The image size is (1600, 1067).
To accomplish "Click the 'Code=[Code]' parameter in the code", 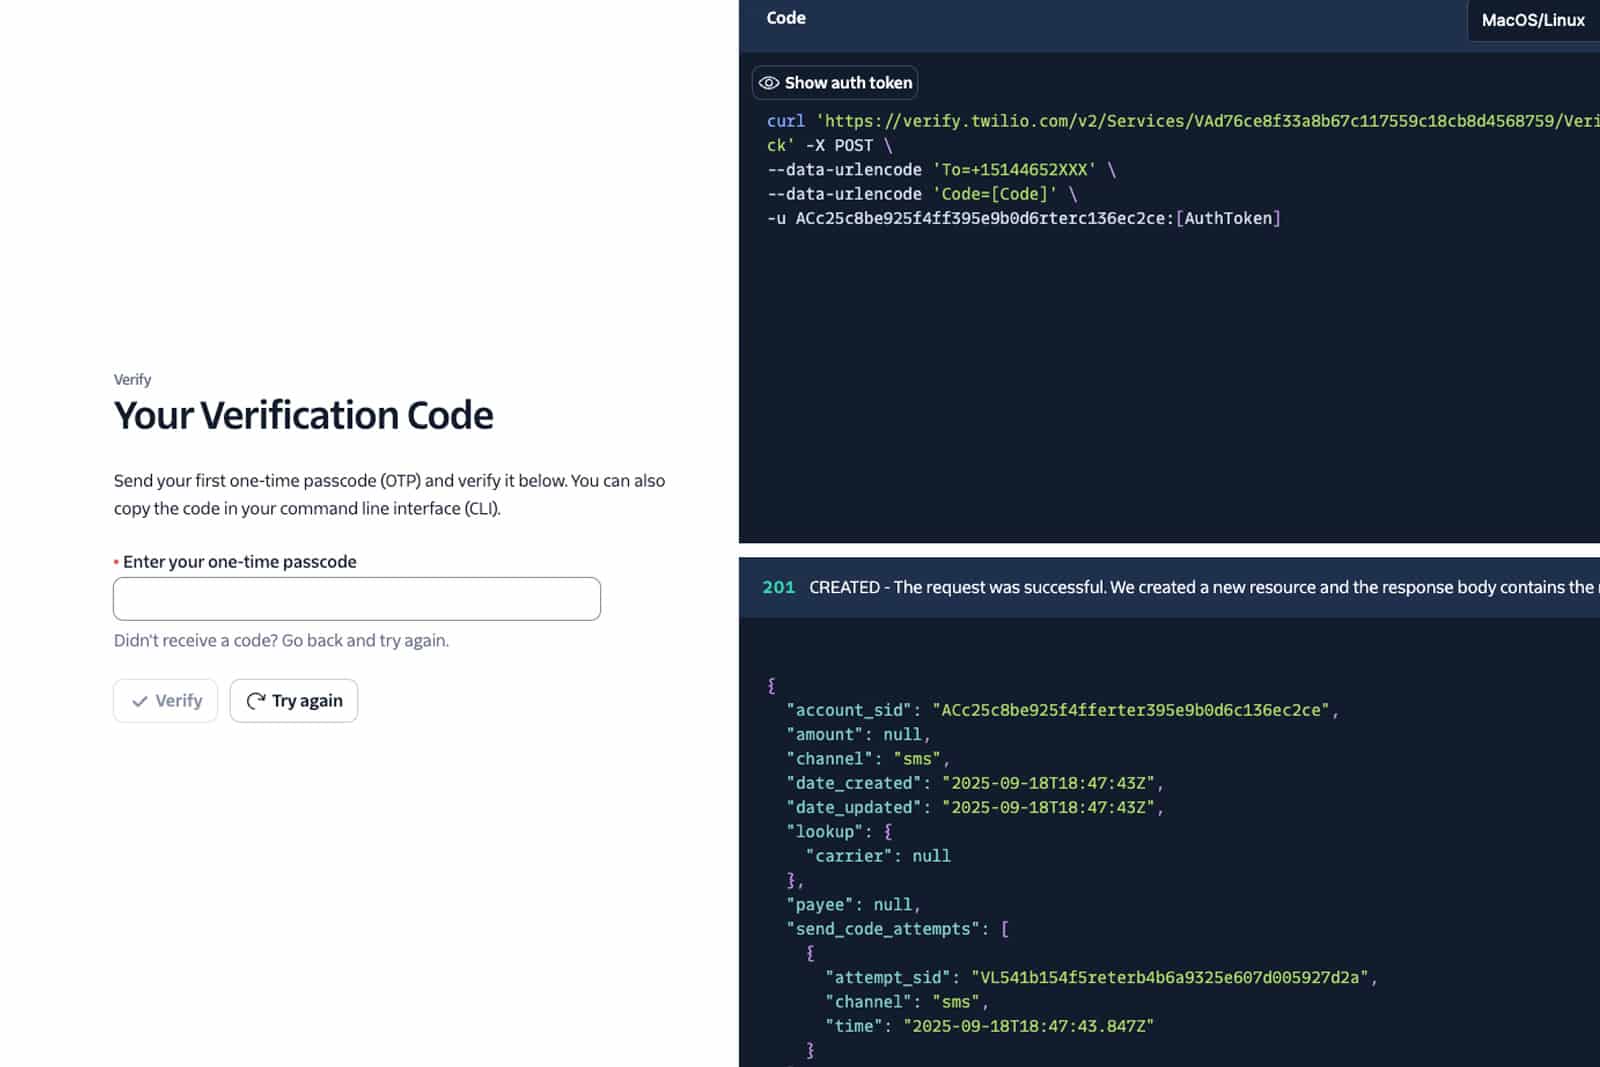I will click(994, 194).
